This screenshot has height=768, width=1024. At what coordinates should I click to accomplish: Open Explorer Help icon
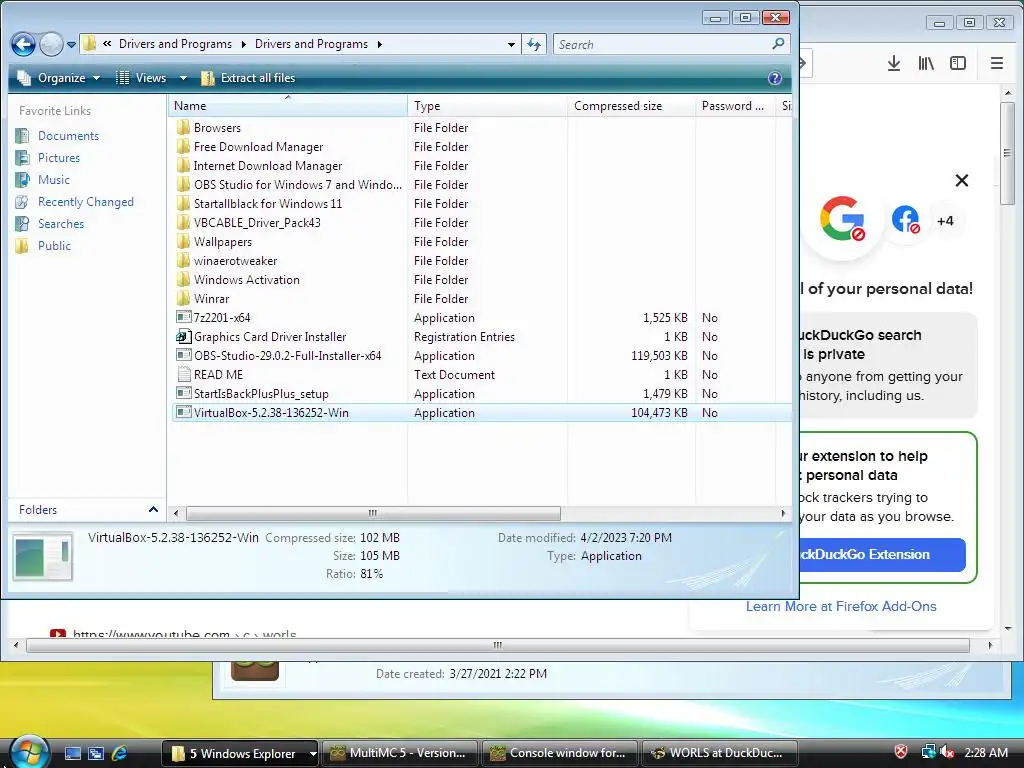(775, 78)
